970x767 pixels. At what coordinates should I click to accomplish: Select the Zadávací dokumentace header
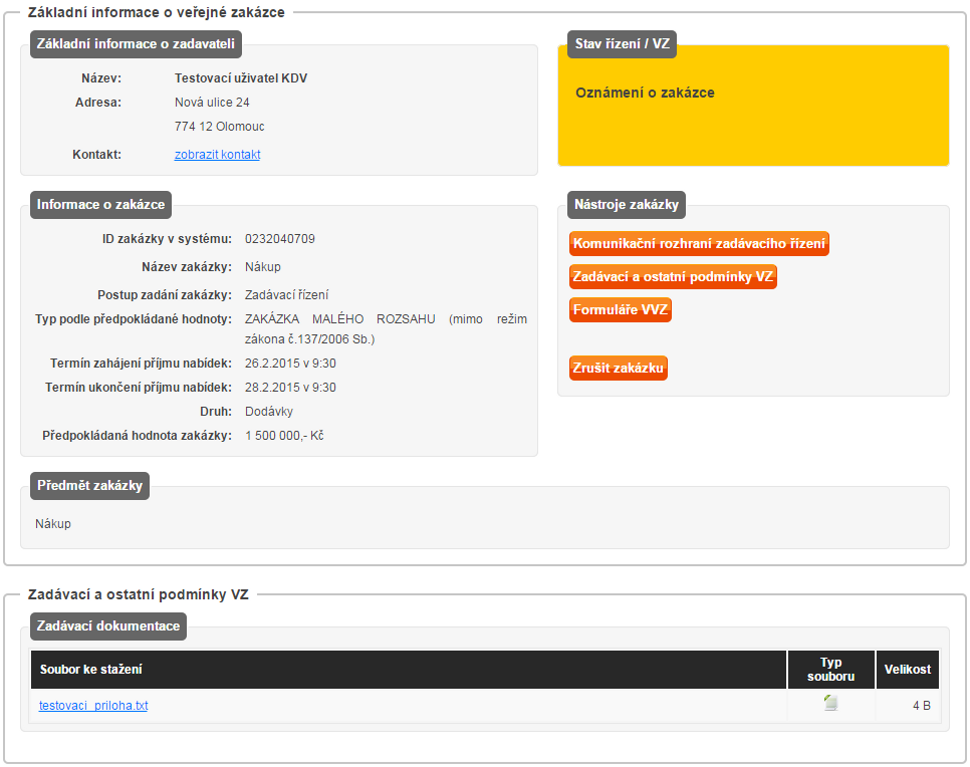click(108, 627)
